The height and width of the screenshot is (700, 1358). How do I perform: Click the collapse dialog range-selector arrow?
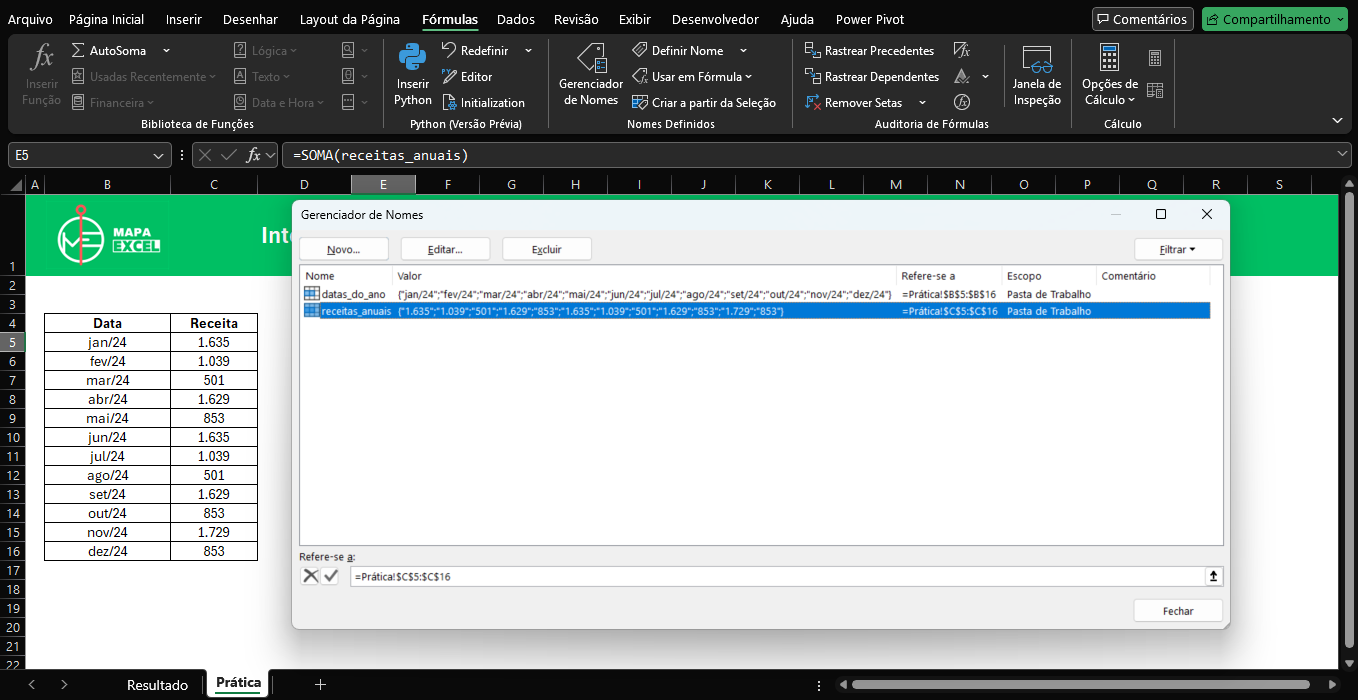point(1214,576)
